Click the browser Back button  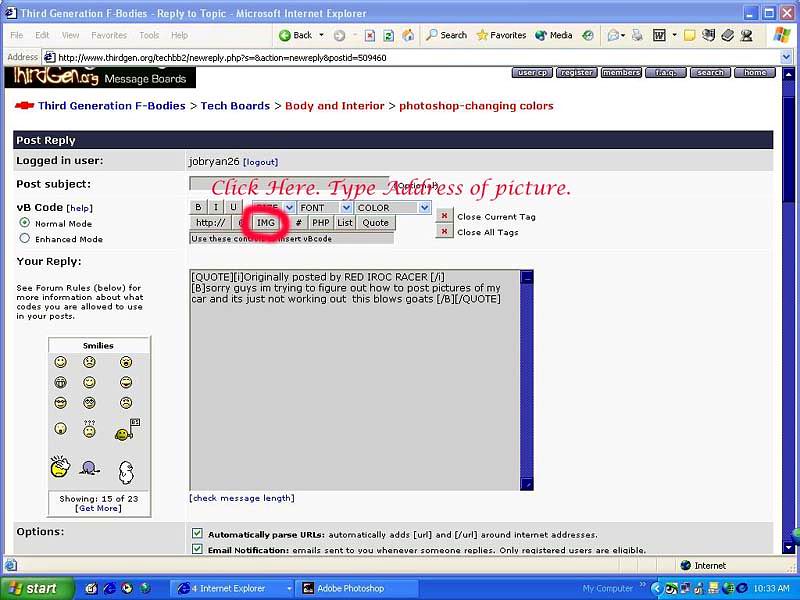pos(295,35)
